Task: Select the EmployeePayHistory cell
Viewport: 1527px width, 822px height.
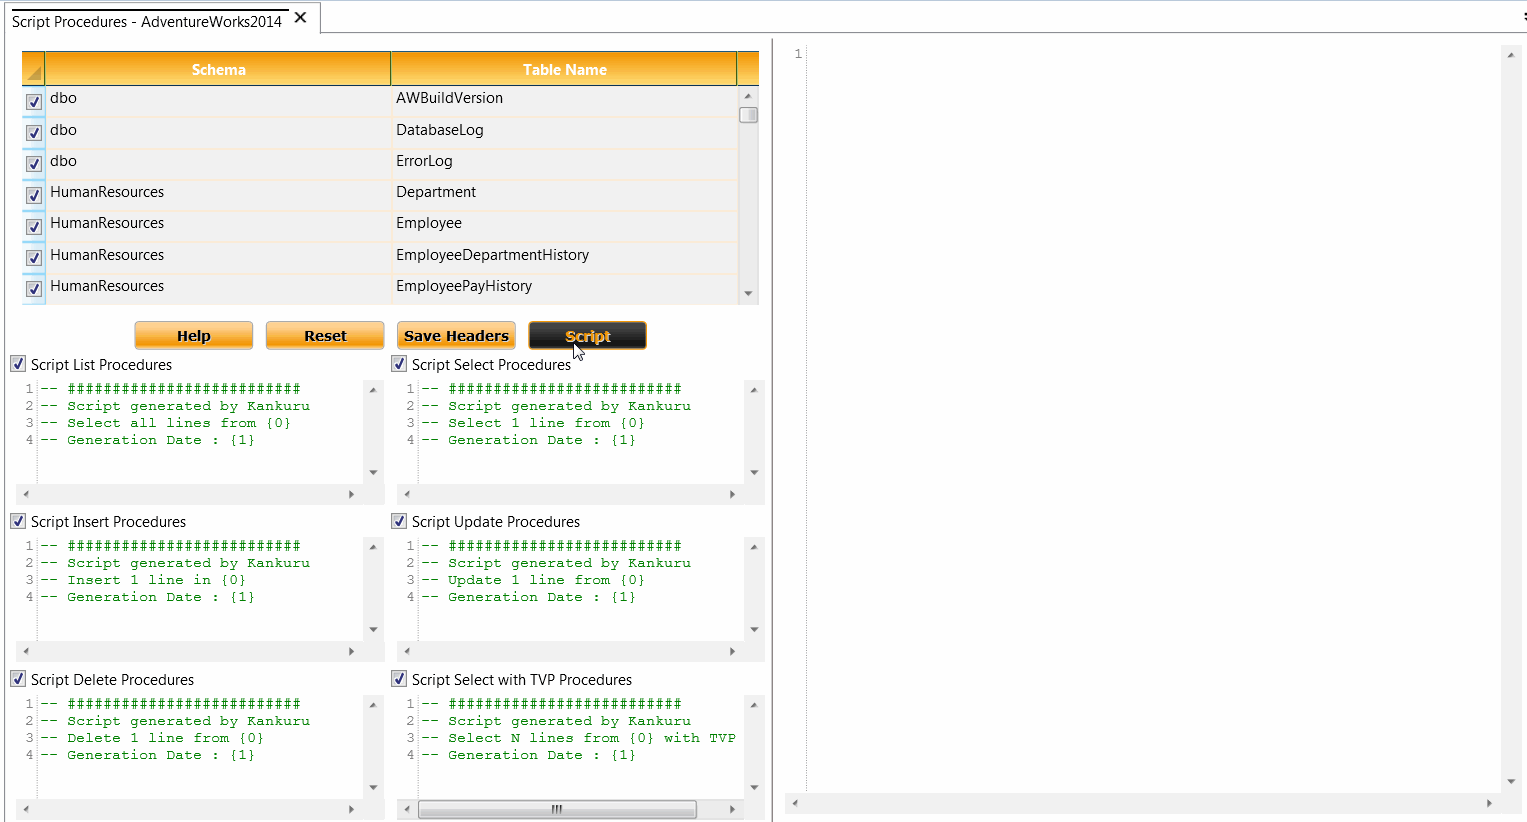Action: [564, 288]
